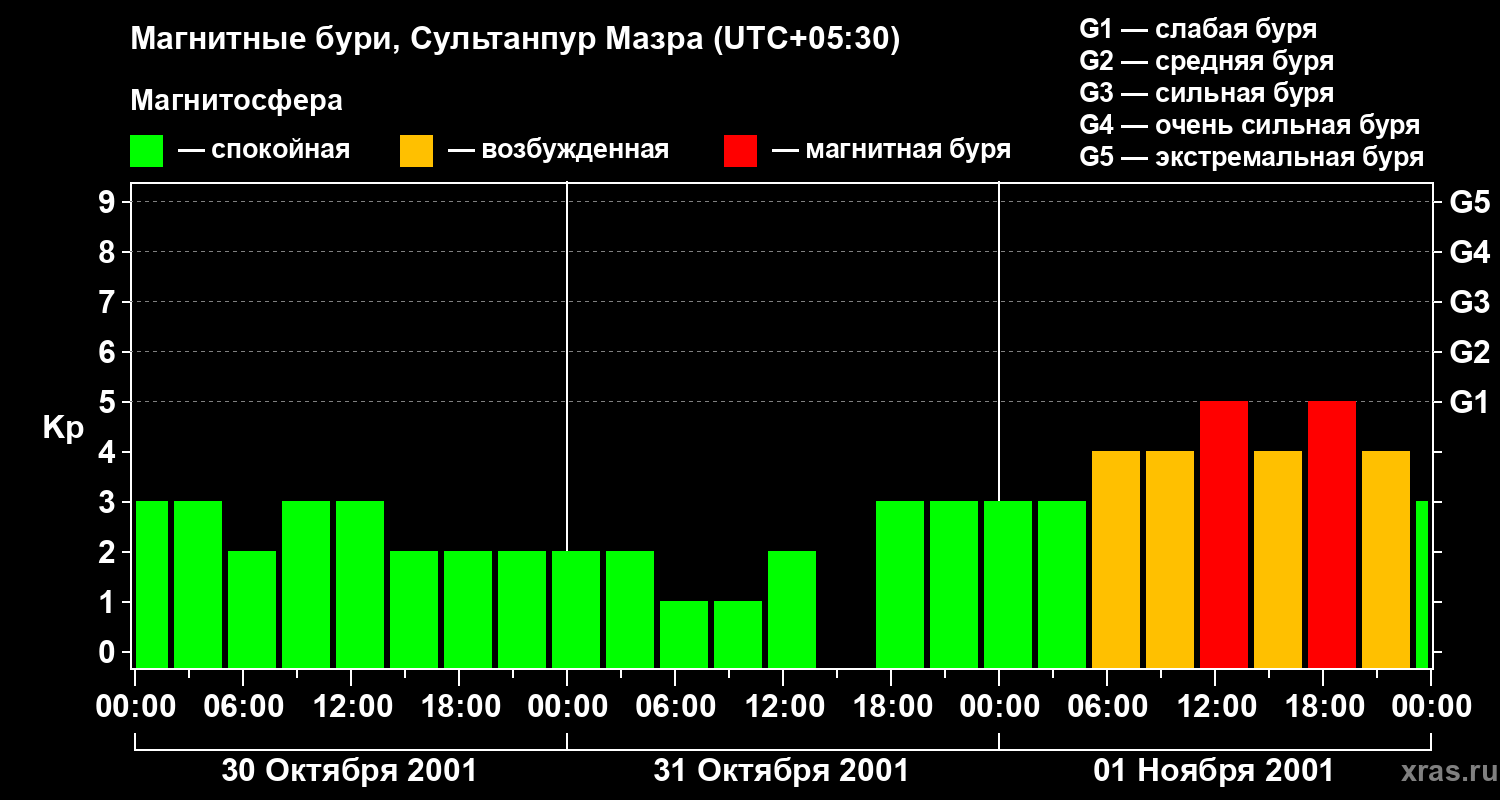Screen dimensions: 1500x800
Task: Click the green 'спокойная' legend swatch
Action: [147, 151]
